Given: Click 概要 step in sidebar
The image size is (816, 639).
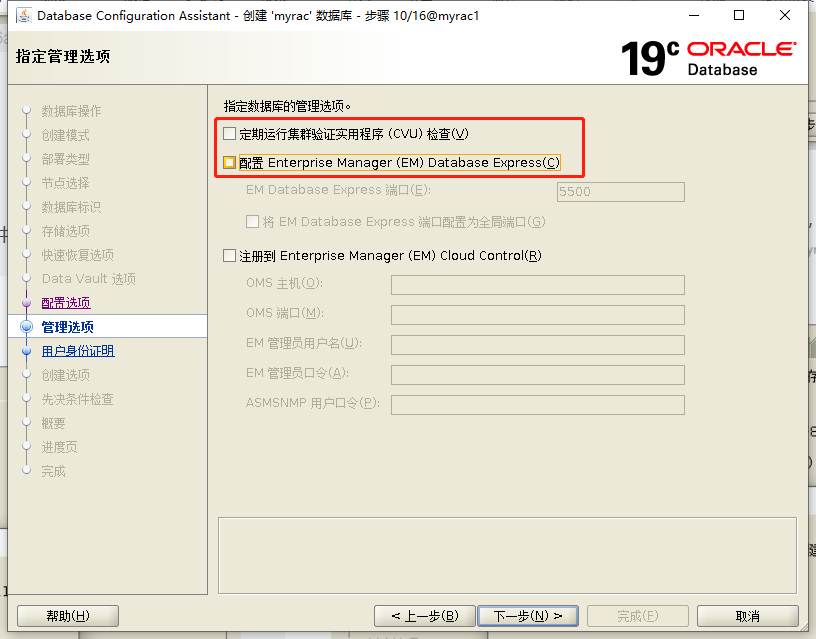Looking at the screenshot, I should pos(54,423).
